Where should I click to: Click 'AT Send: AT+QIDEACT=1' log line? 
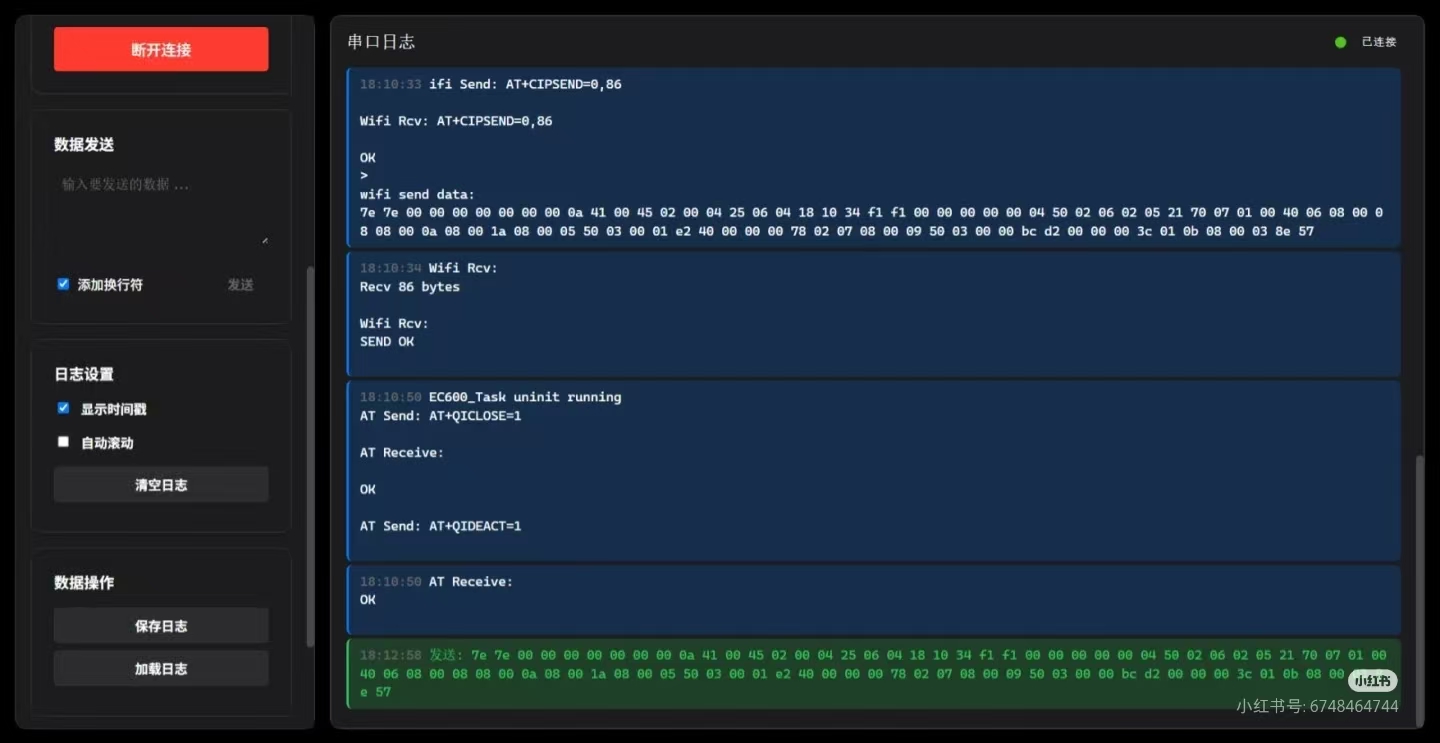pyautogui.click(x=440, y=526)
